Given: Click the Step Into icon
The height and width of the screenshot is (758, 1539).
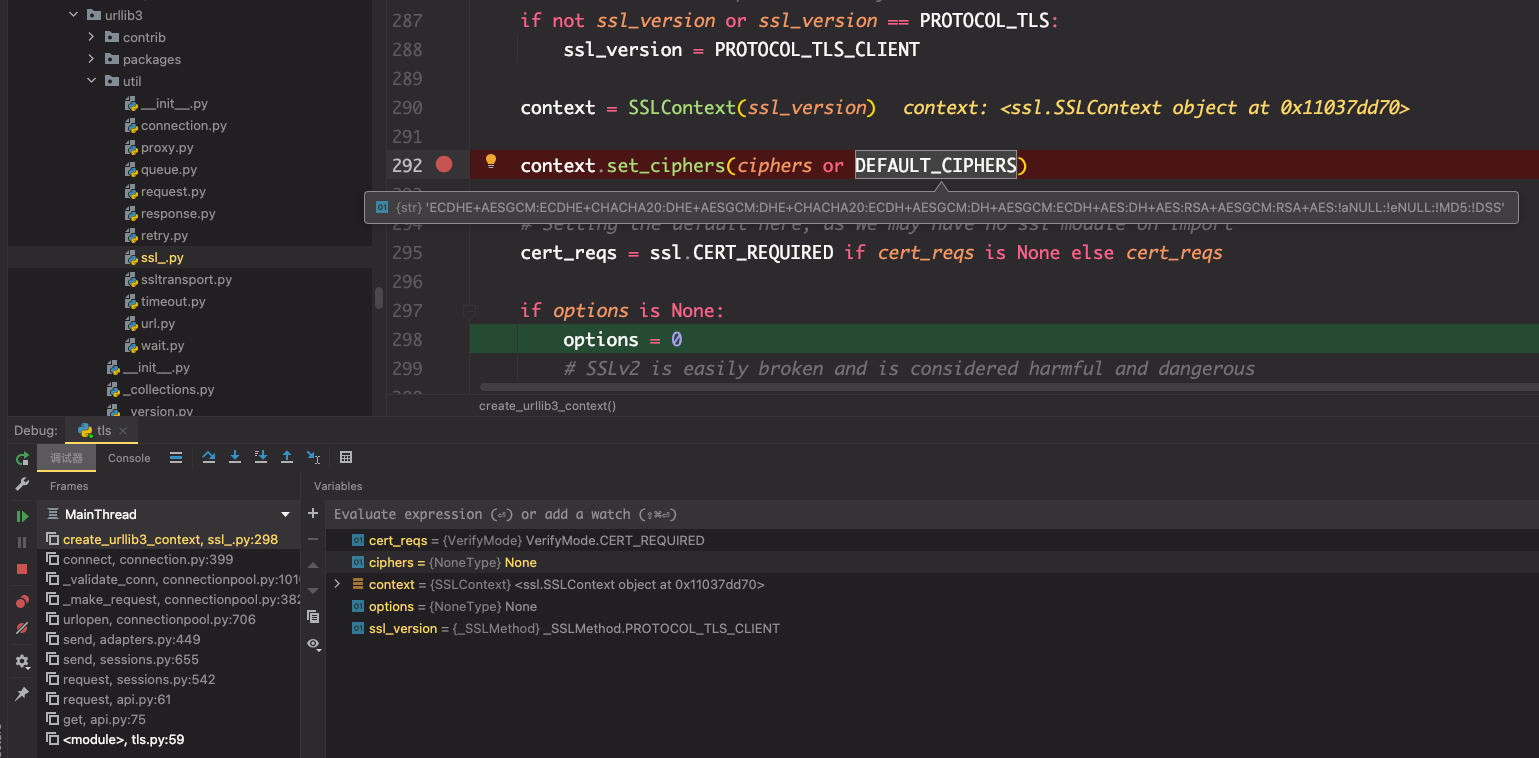Looking at the screenshot, I should pyautogui.click(x=235, y=457).
